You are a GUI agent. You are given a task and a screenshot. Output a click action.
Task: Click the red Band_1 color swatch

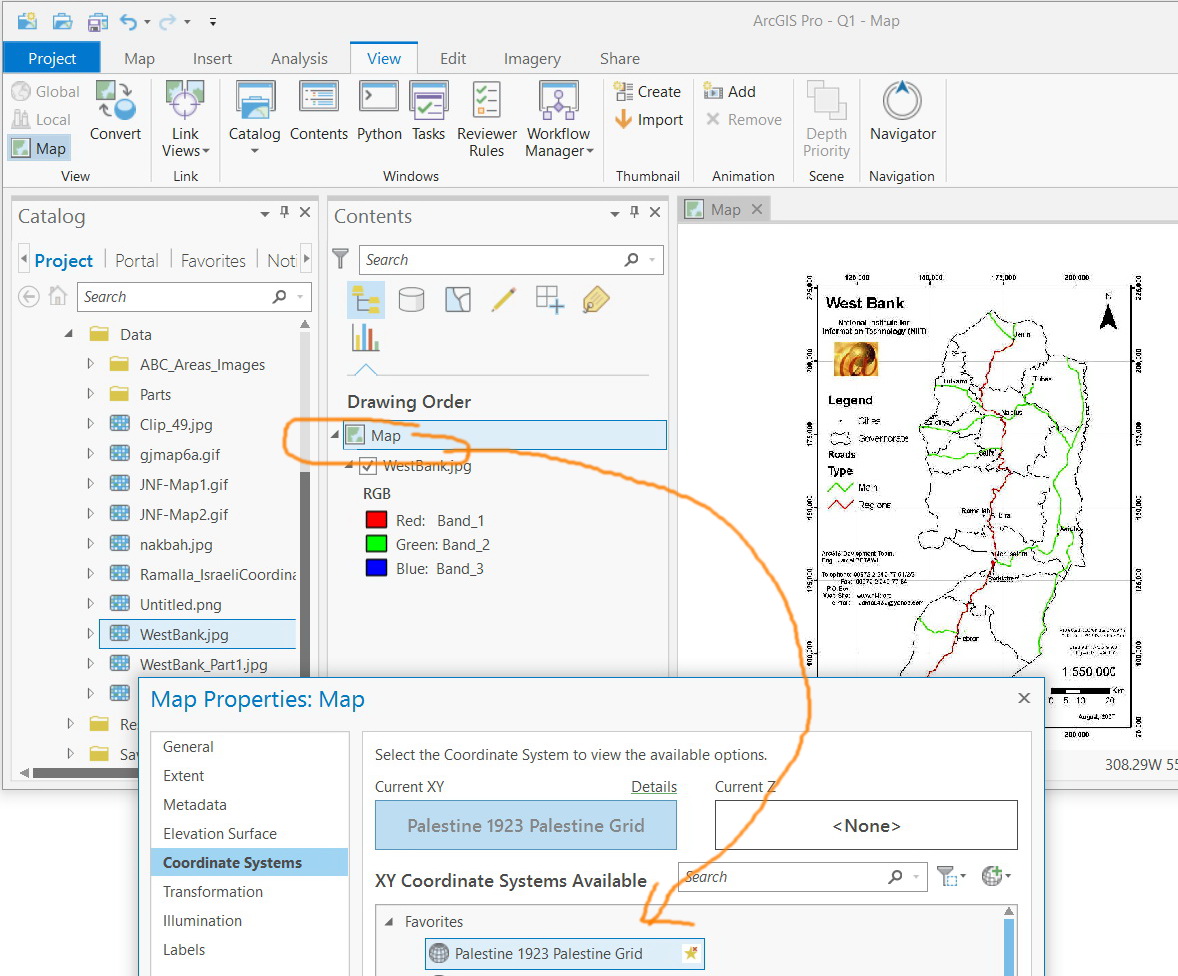coord(376,521)
